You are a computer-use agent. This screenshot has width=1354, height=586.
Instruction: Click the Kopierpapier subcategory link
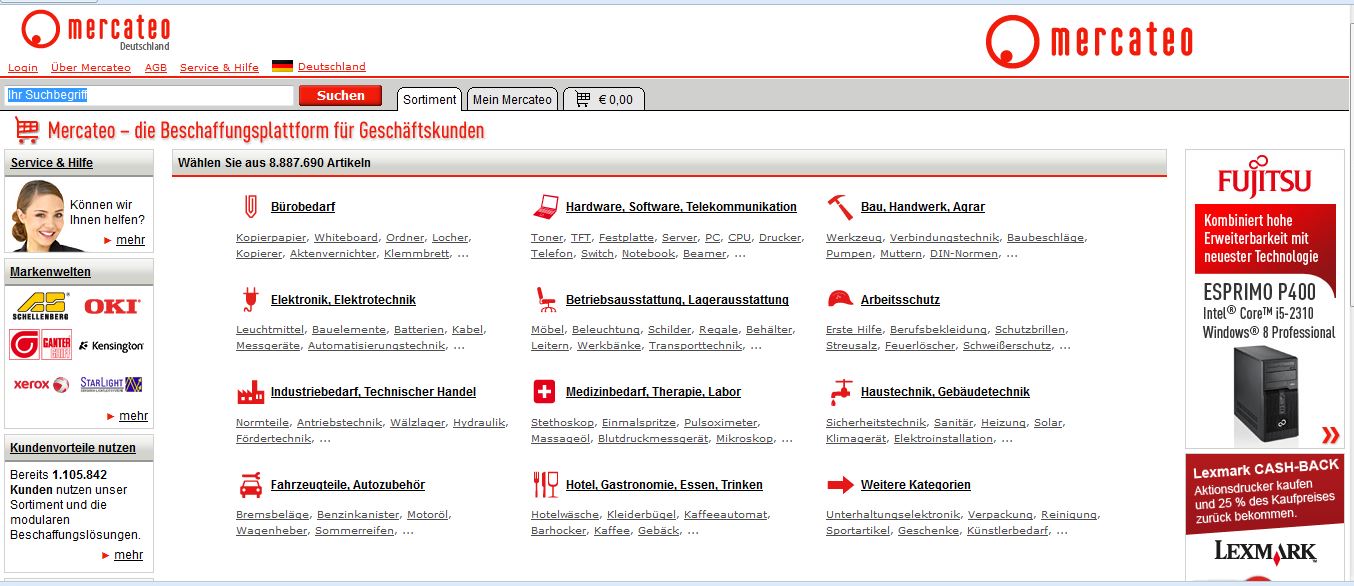point(271,238)
